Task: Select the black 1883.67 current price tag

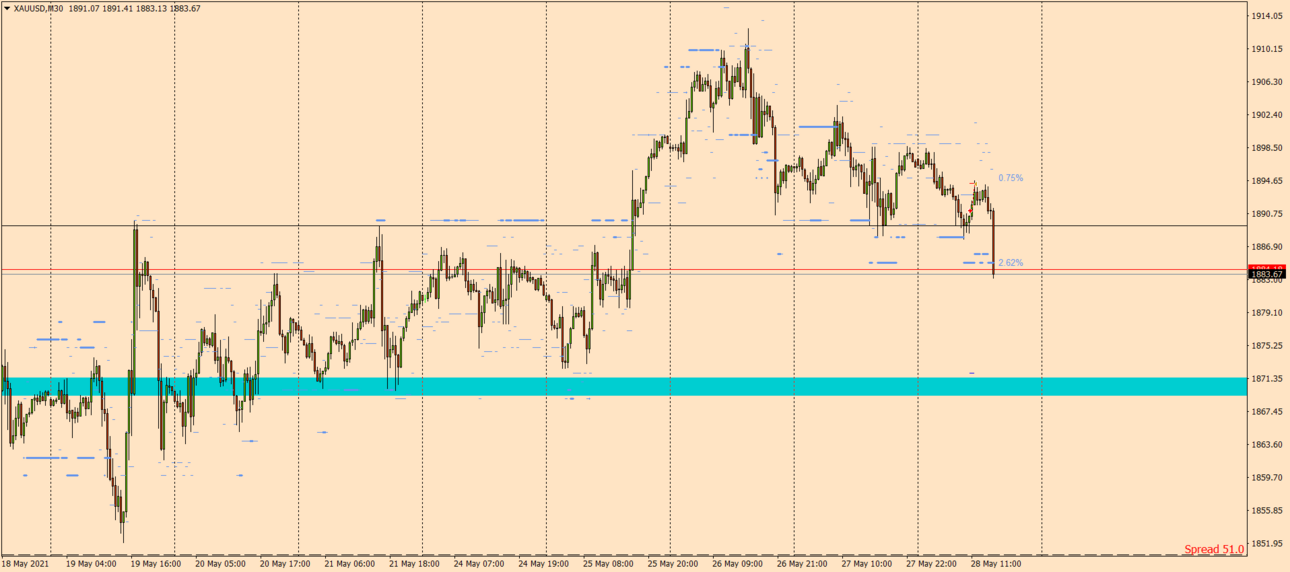Action: pyautogui.click(x=1268, y=274)
